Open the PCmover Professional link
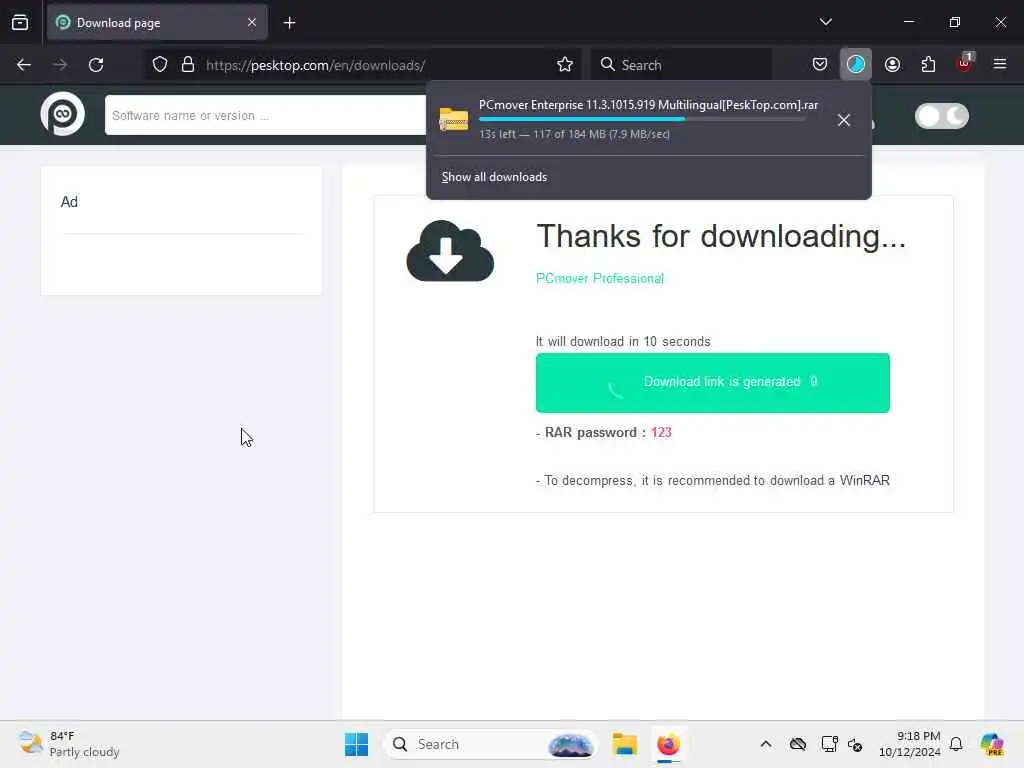Viewport: 1024px width, 768px height. click(x=600, y=279)
